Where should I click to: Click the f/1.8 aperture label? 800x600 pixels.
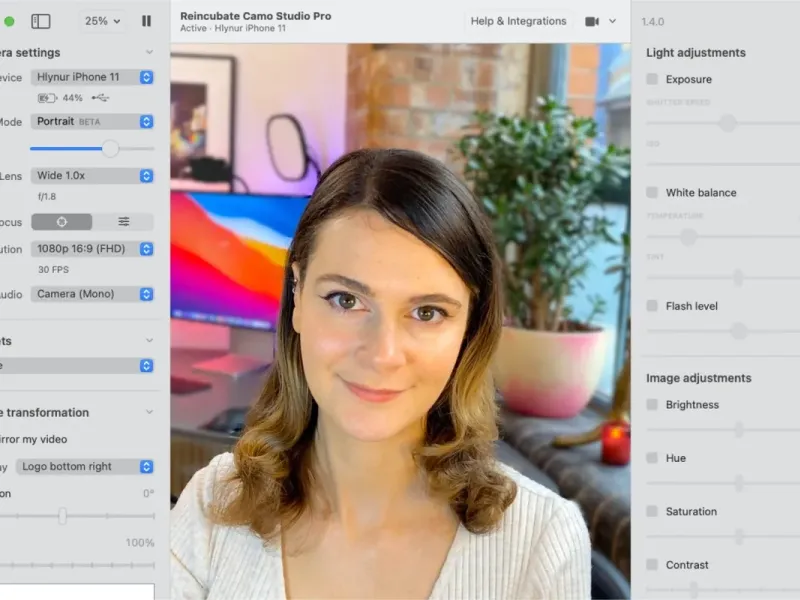coord(47,196)
